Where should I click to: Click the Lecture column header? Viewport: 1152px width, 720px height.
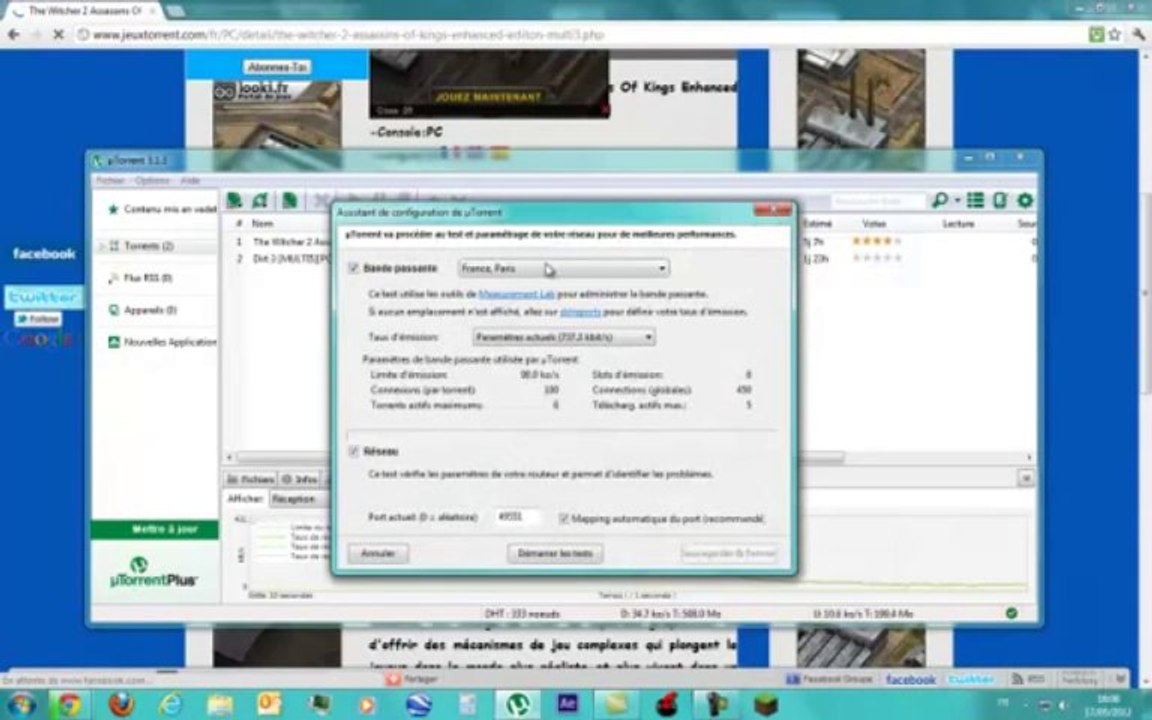pos(958,223)
